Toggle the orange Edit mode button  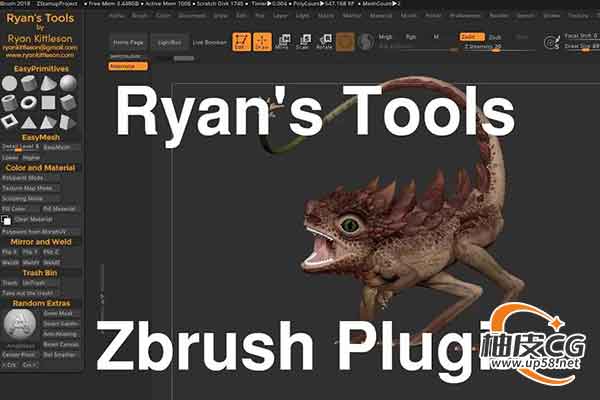pos(241,42)
